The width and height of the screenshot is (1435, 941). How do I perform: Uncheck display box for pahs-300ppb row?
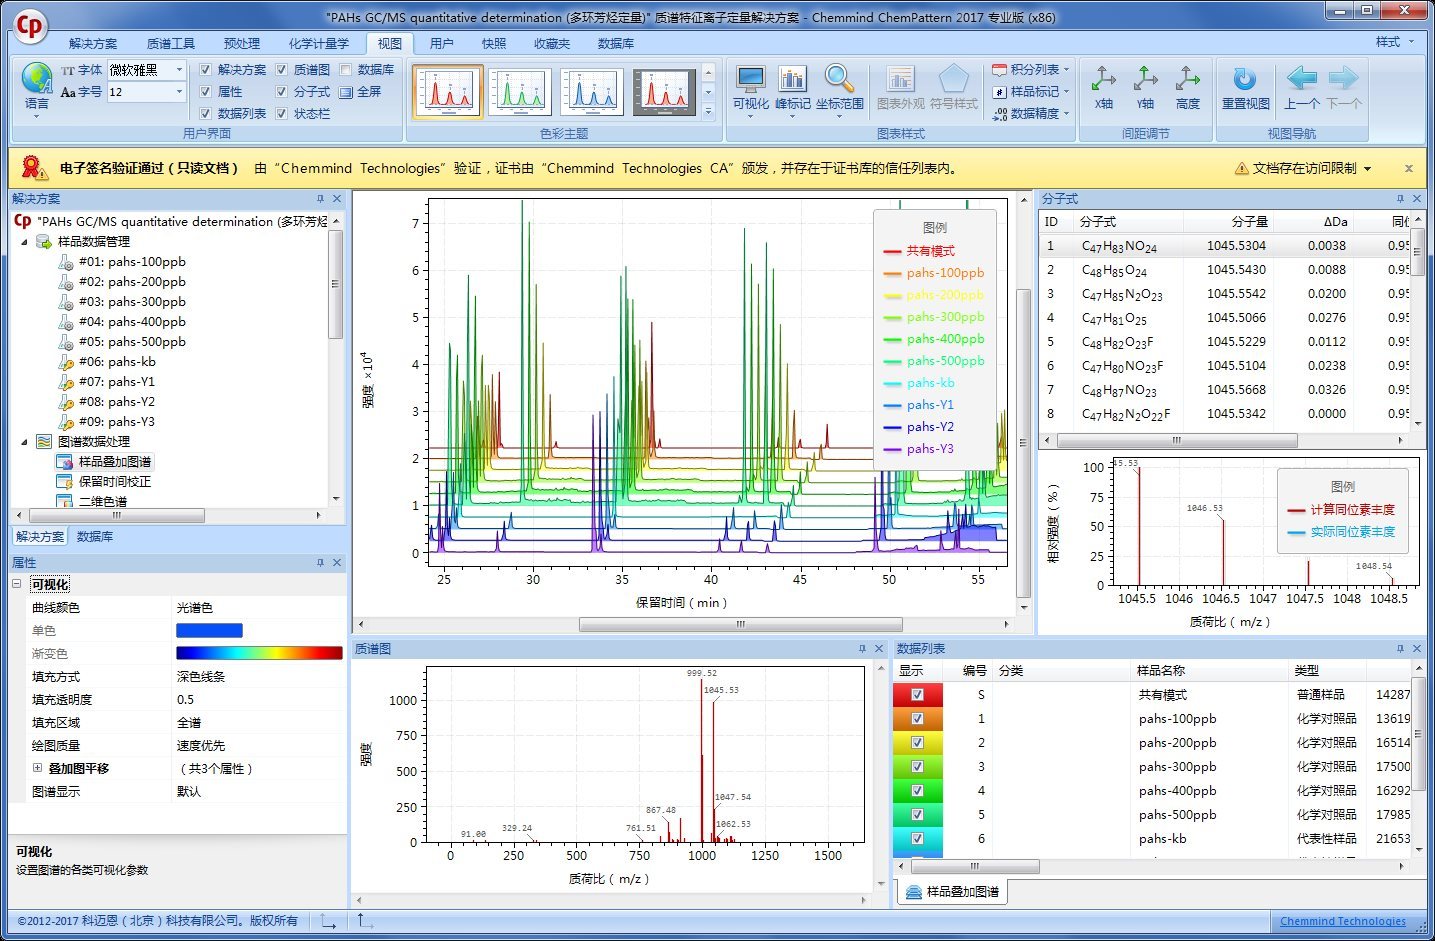coord(917,766)
